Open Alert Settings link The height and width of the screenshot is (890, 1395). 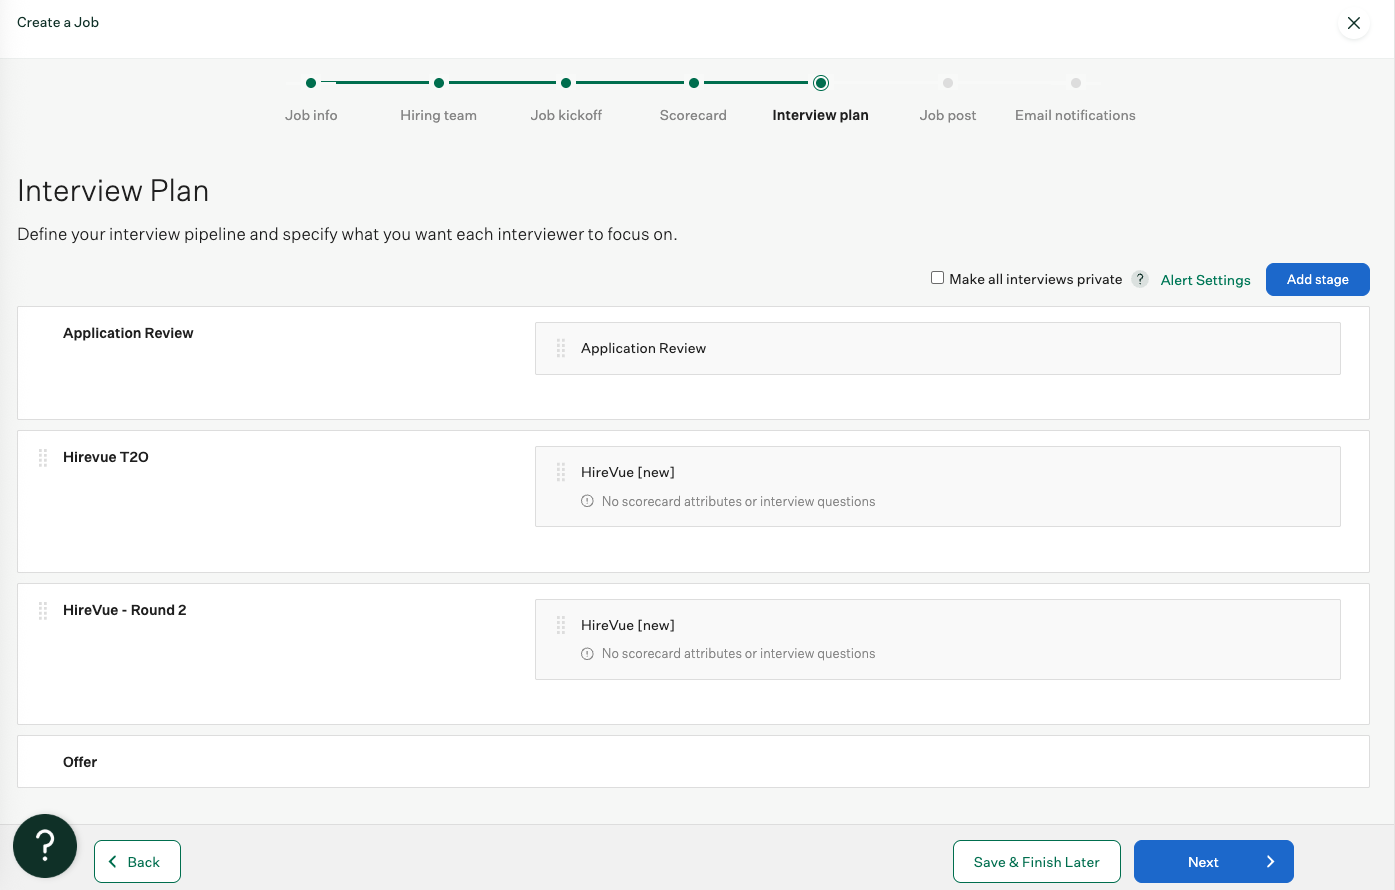[x=1205, y=280]
